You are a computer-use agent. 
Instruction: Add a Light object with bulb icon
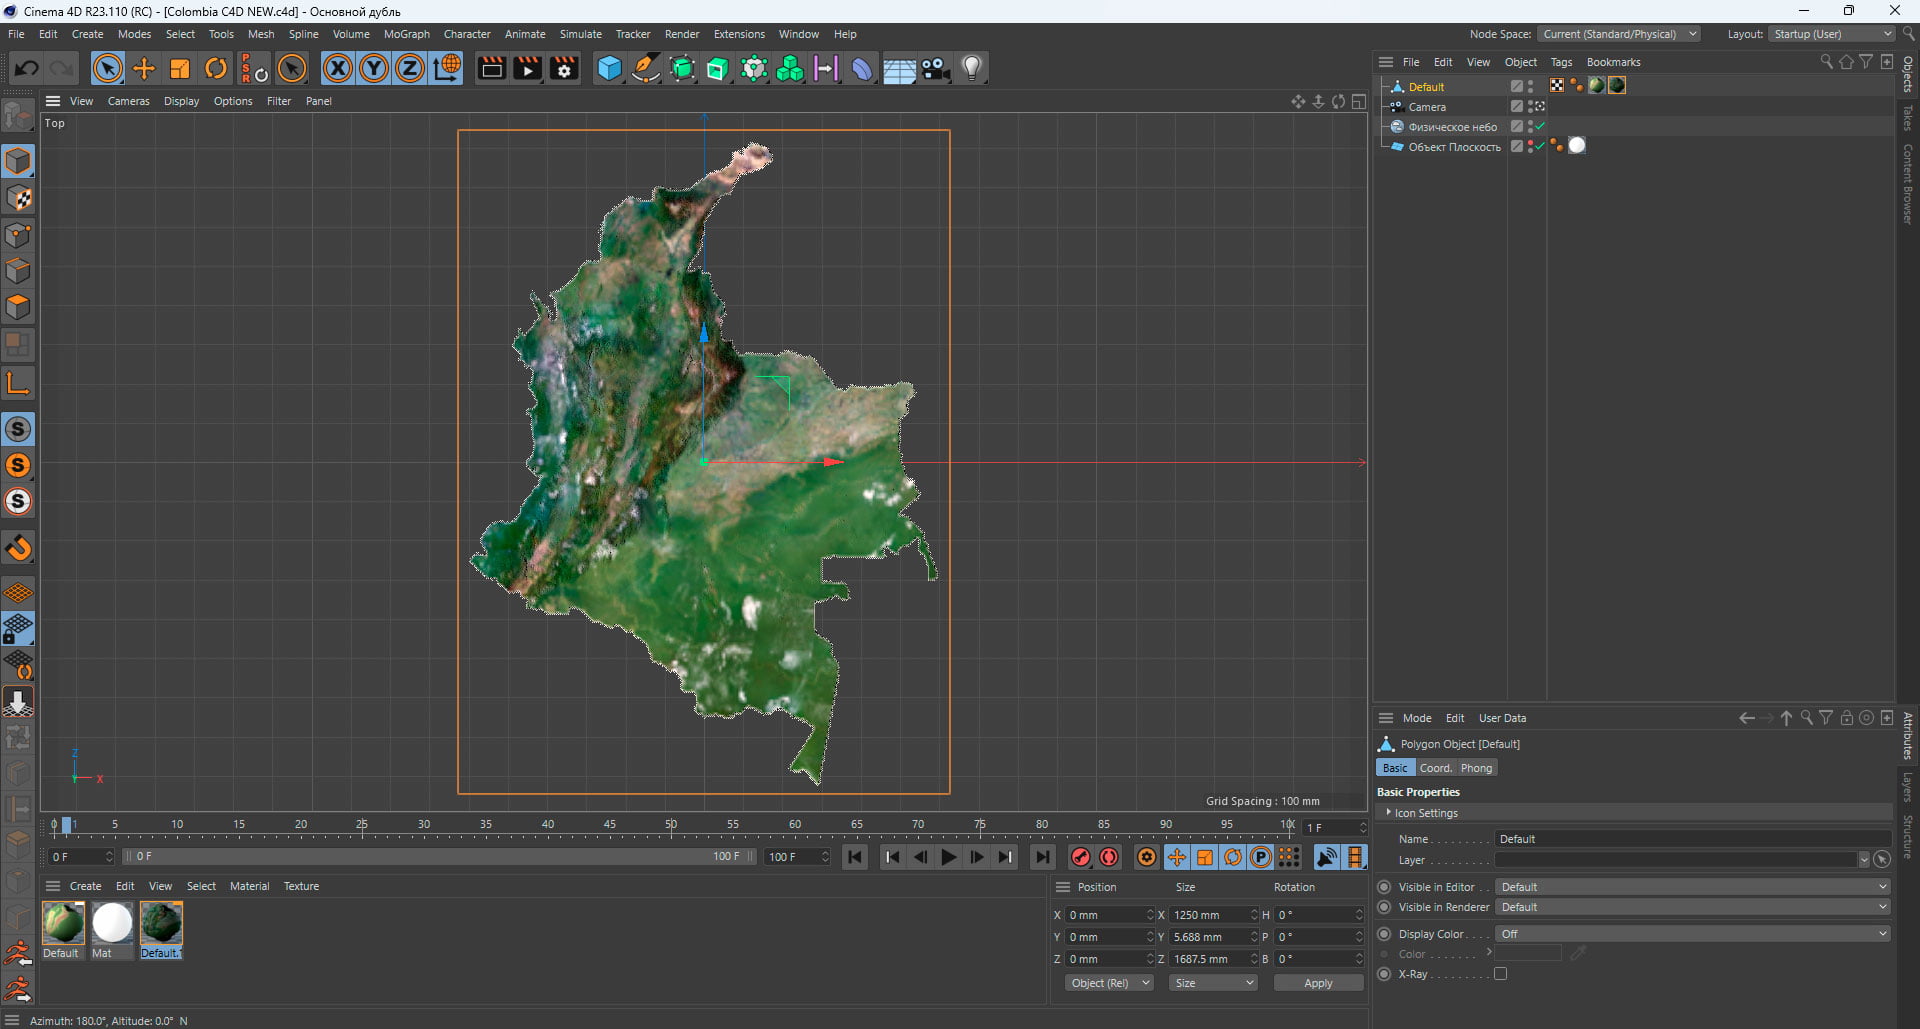(x=972, y=68)
